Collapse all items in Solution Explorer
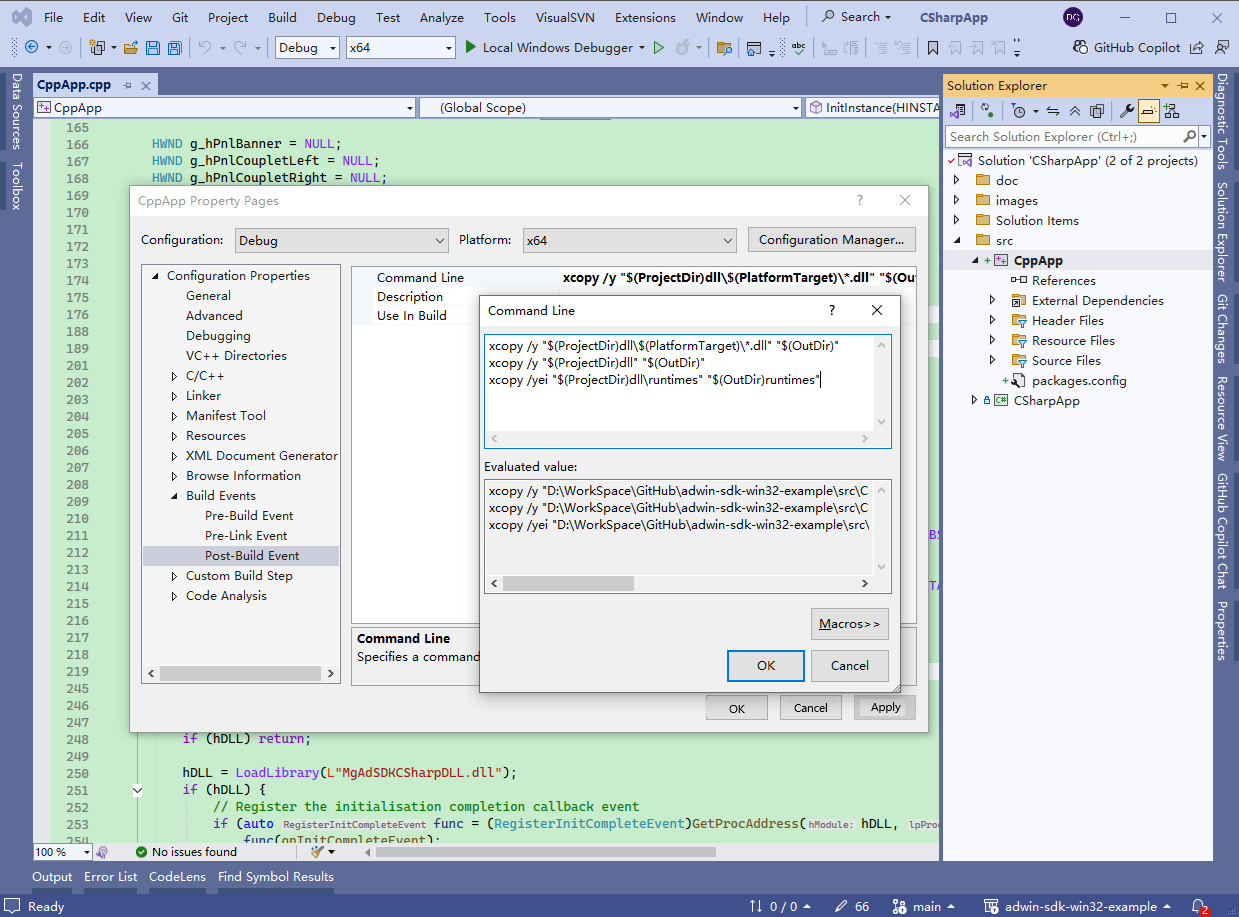Image resolution: width=1239 pixels, height=917 pixels. click(x=1074, y=111)
